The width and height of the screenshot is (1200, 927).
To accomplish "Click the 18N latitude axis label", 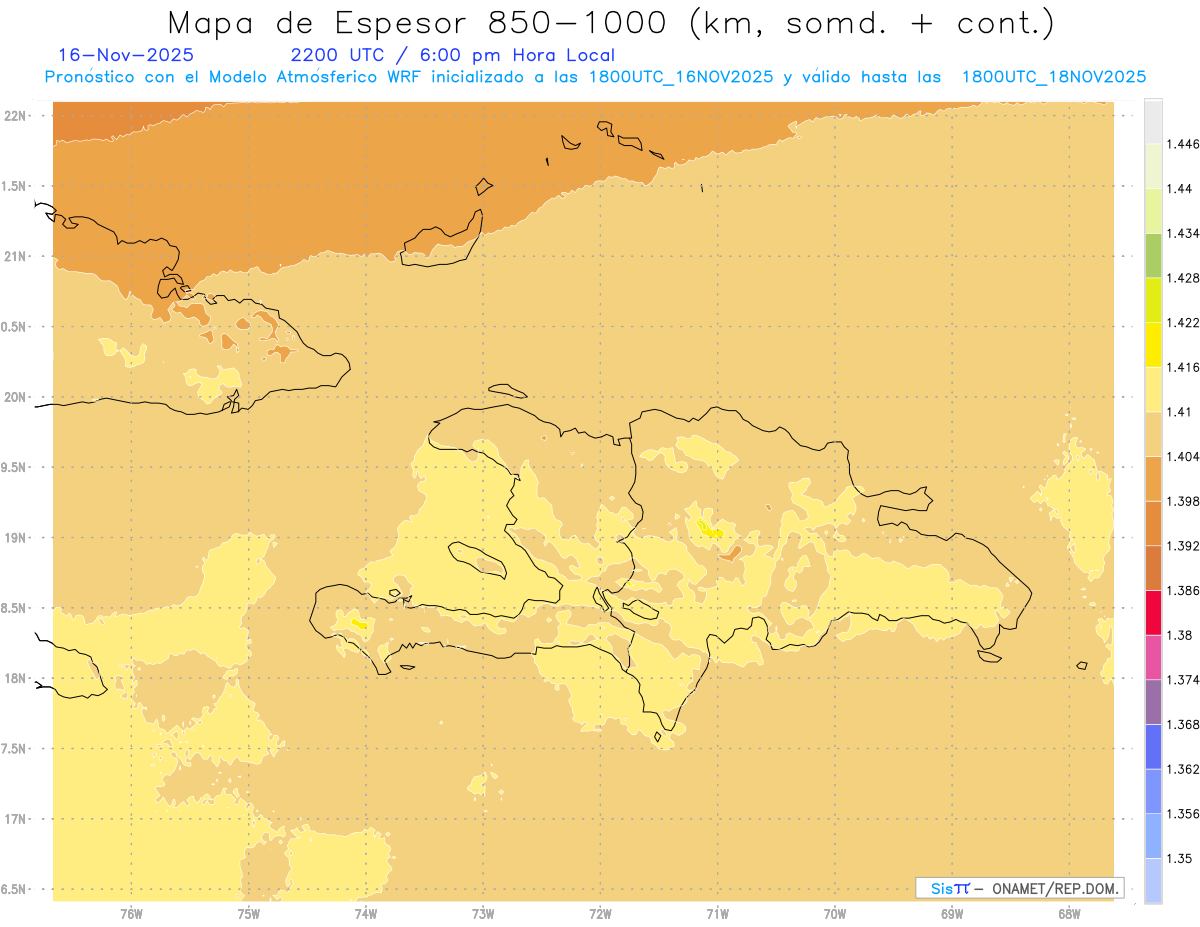I will click(14, 678).
